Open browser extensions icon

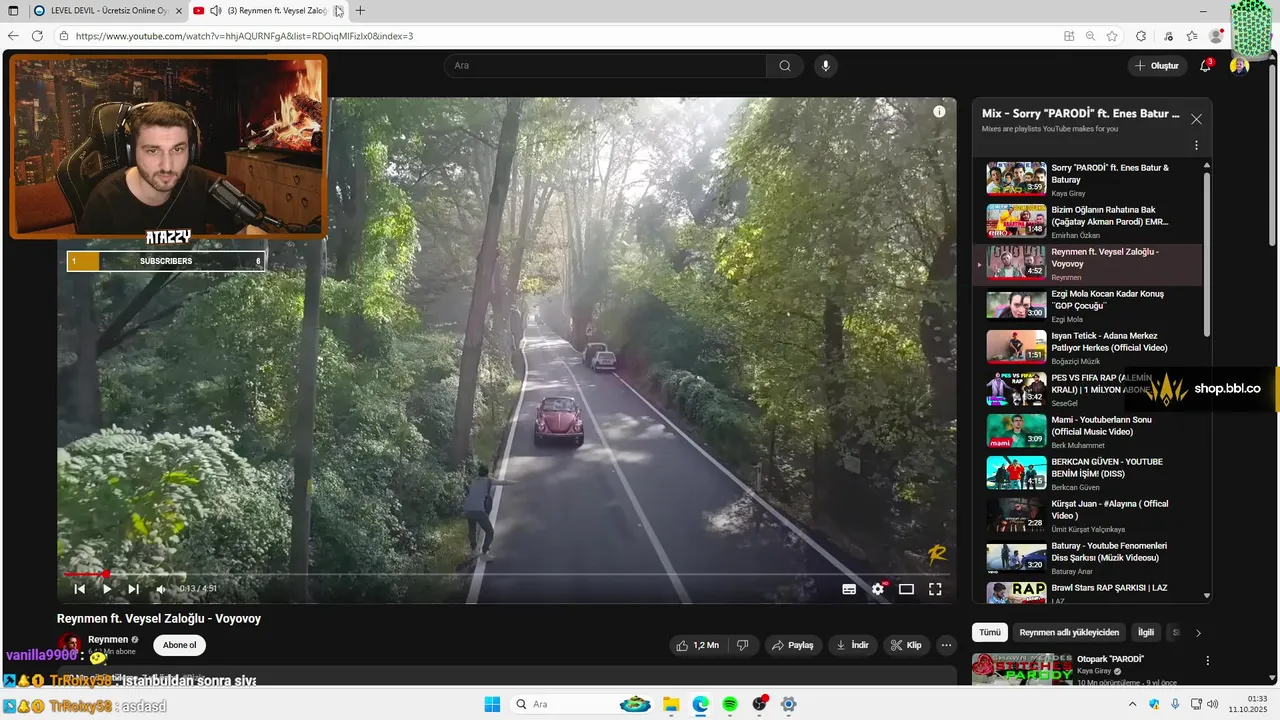pos(1141,36)
